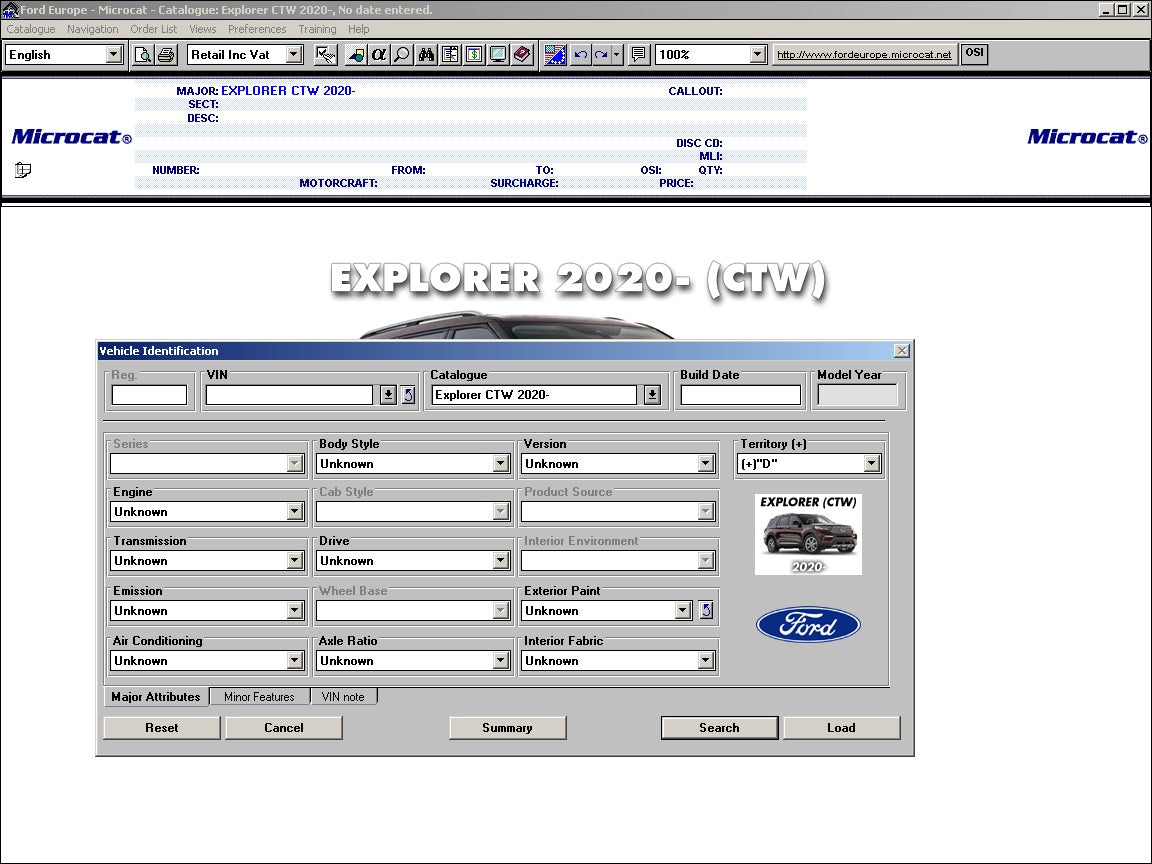Image resolution: width=1152 pixels, height=864 pixels.
Task: Expand the Version dropdown
Action: (x=705, y=464)
